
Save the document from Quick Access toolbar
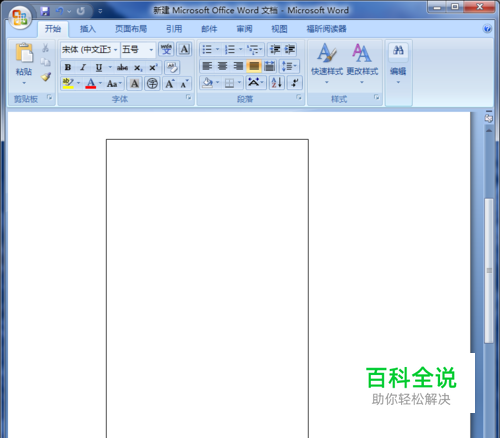(45, 11)
